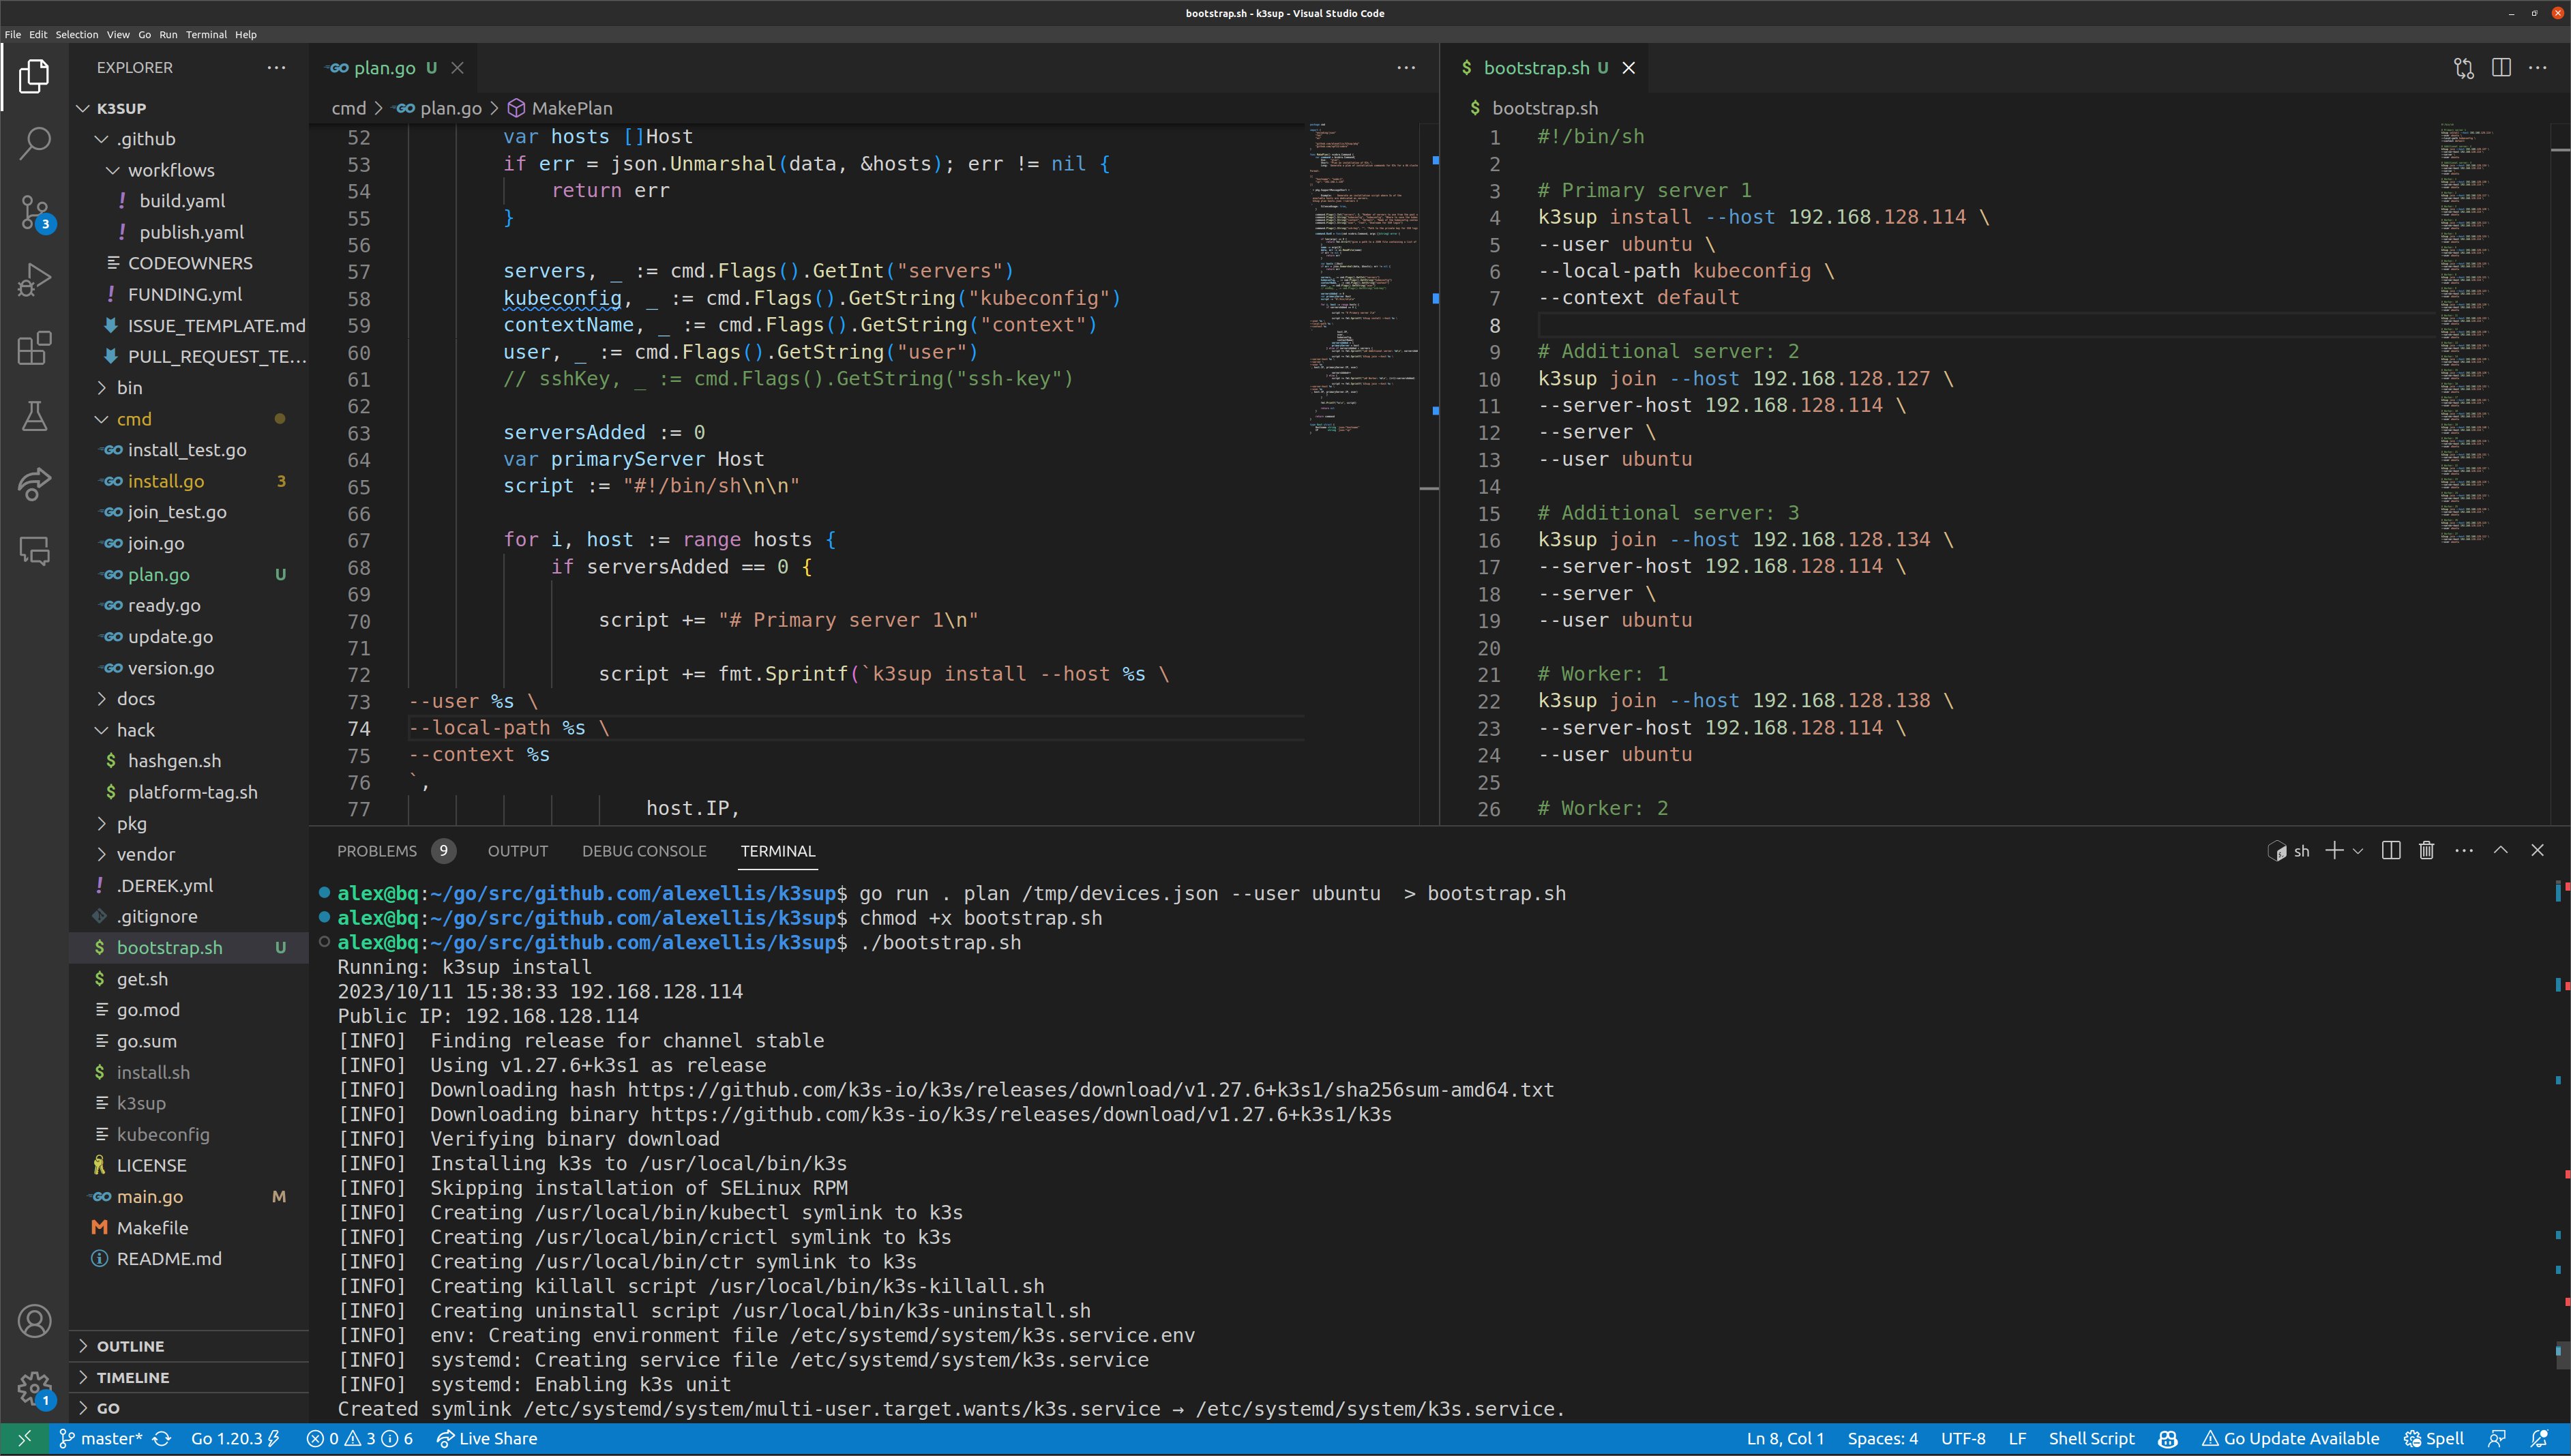
Task: Click Spaces: 4 indentation setting
Action: [x=1882, y=1438]
